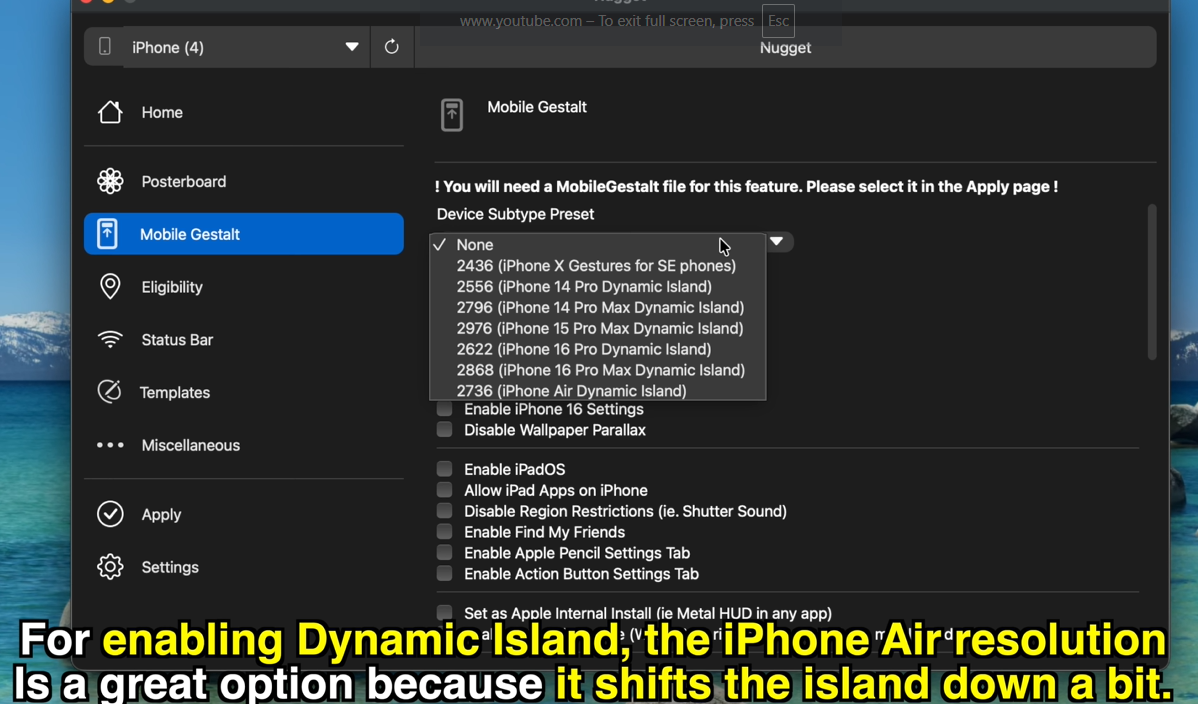Click the Device Subtype Preset label

[x=515, y=214]
